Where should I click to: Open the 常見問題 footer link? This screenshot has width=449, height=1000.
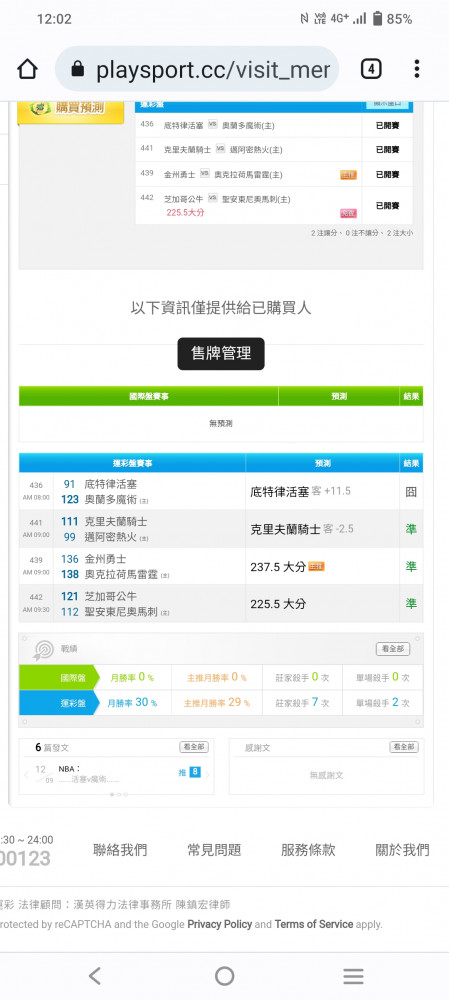[x=214, y=849]
